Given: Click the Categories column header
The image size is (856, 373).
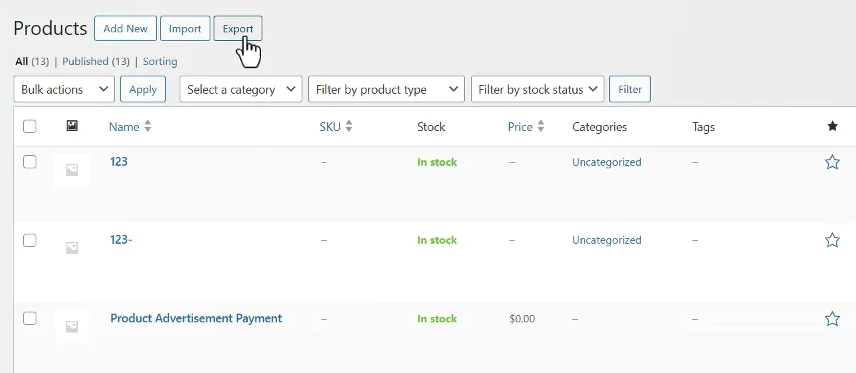Looking at the screenshot, I should pyautogui.click(x=599, y=127).
